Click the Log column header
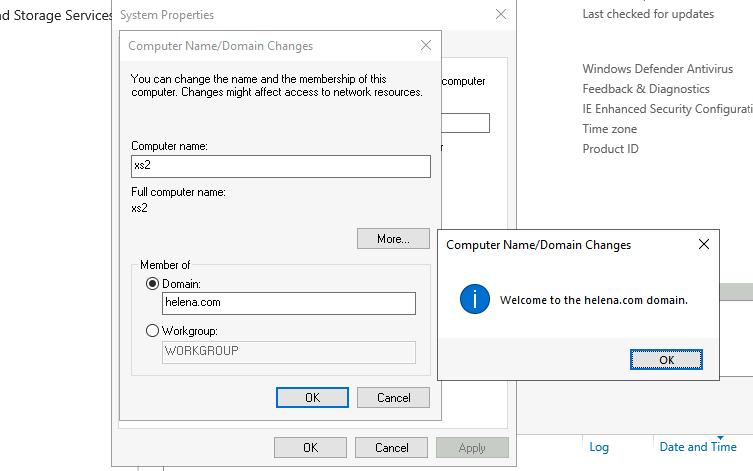Viewport: 753px width, 471px height. click(x=599, y=447)
